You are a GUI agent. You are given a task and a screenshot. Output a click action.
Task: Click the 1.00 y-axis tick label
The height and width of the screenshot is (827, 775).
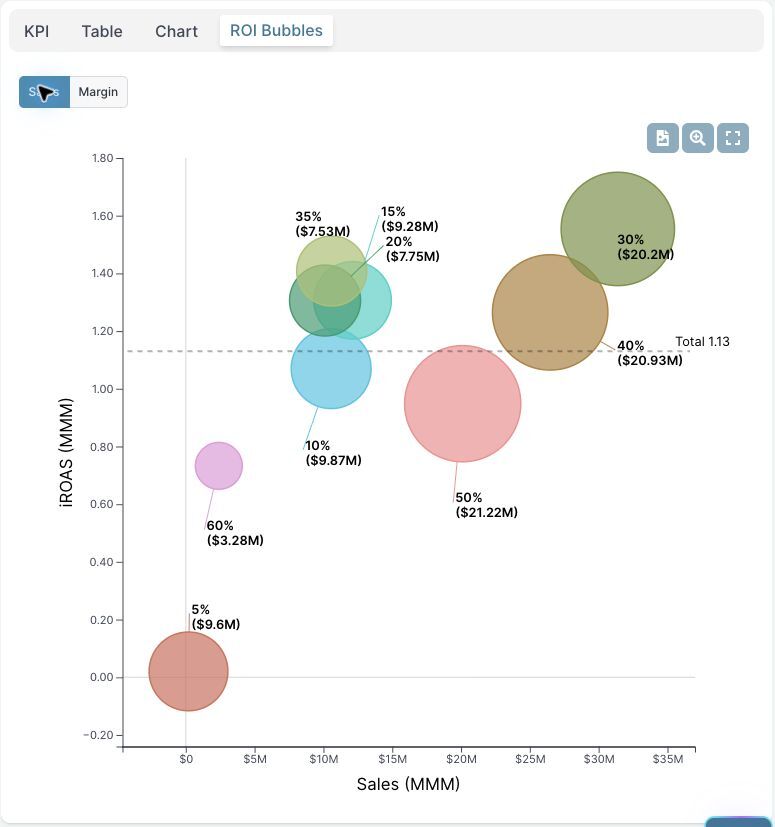pyautogui.click(x=102, y=389)
